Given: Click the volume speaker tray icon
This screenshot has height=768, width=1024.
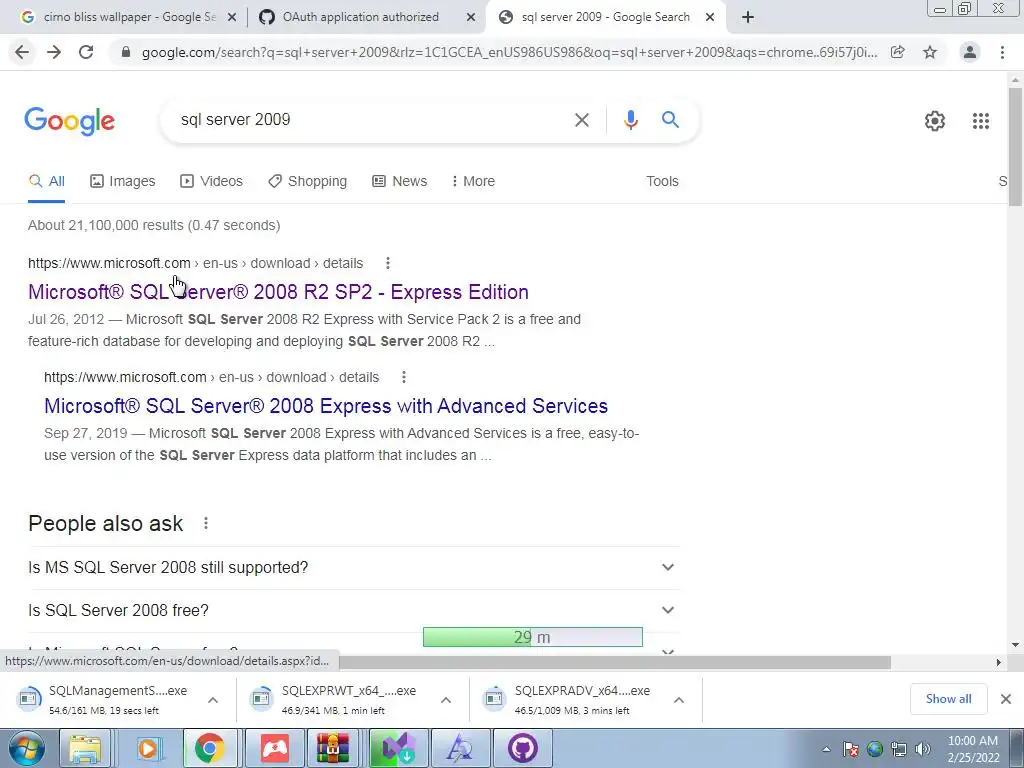Looking at the screenshot, I should tap(923, 749).
